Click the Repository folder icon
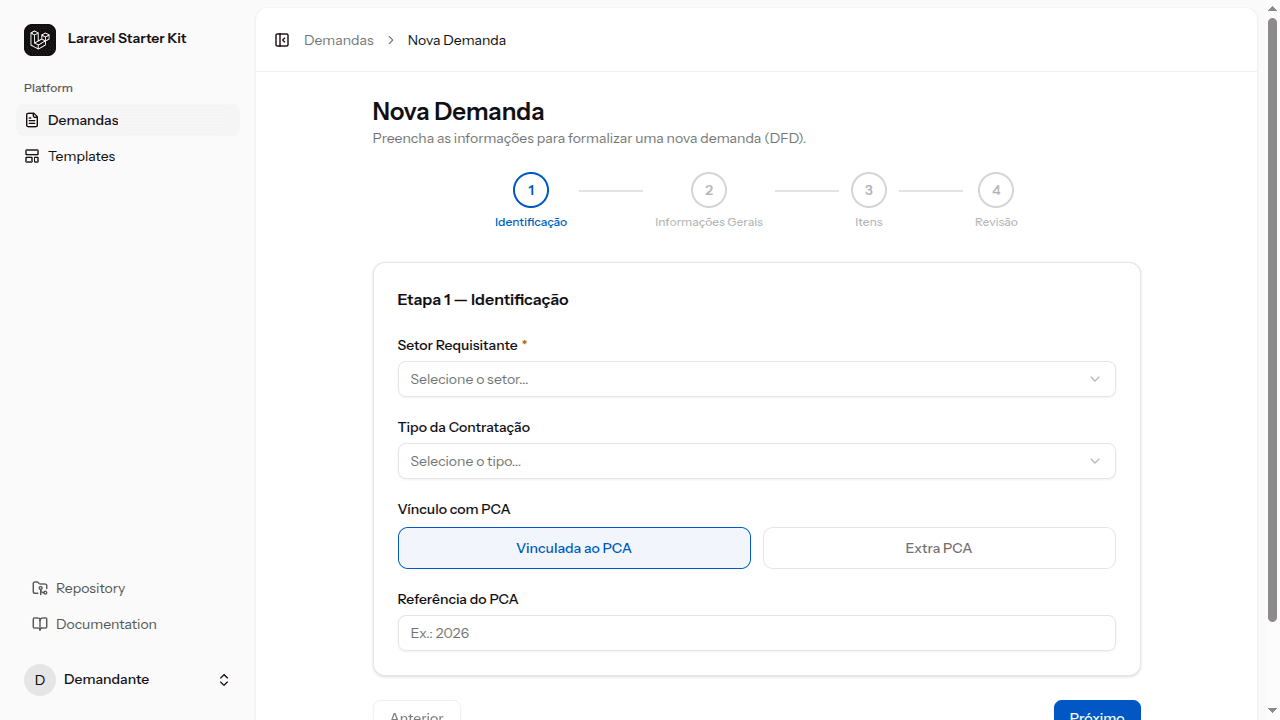Viewport: 1280px width, 720px height. pos(40,588)
